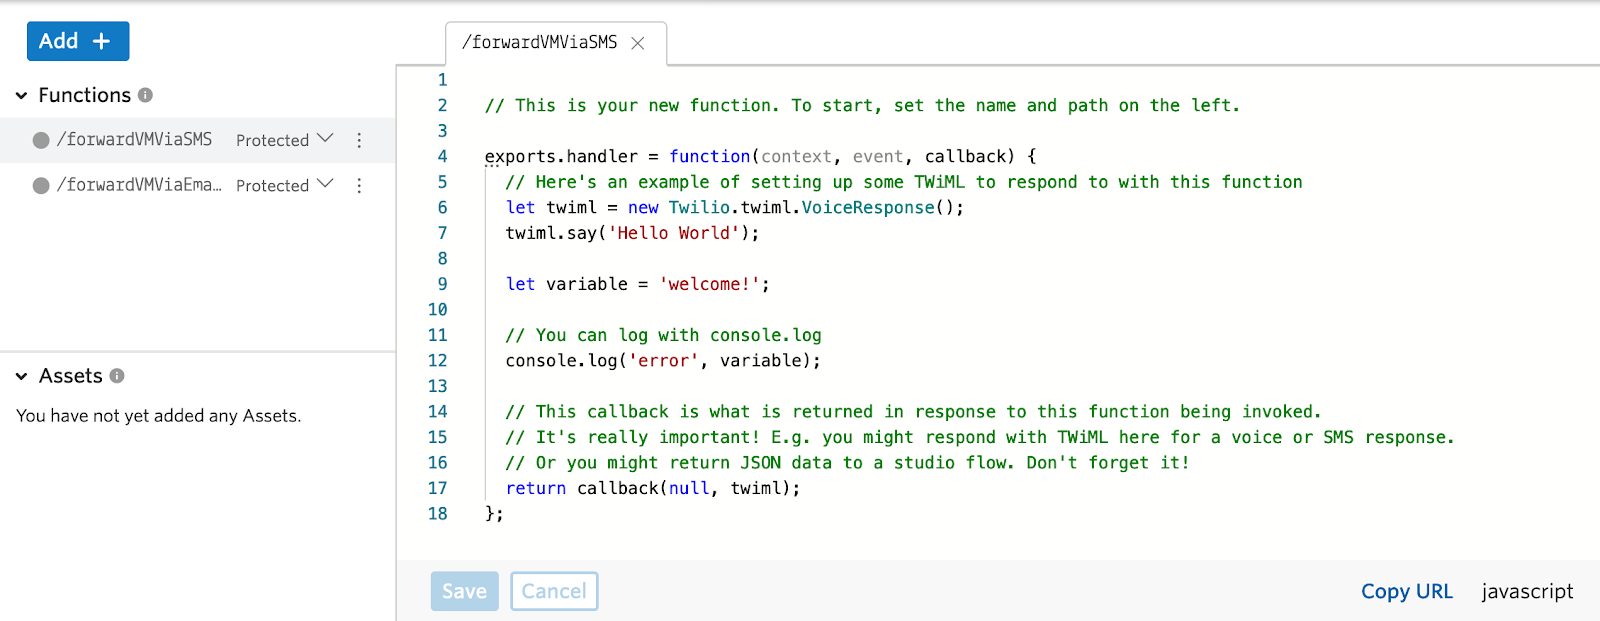Click the Add button with plus icon
Screen dimensions: 1600x621
[77, 41]
